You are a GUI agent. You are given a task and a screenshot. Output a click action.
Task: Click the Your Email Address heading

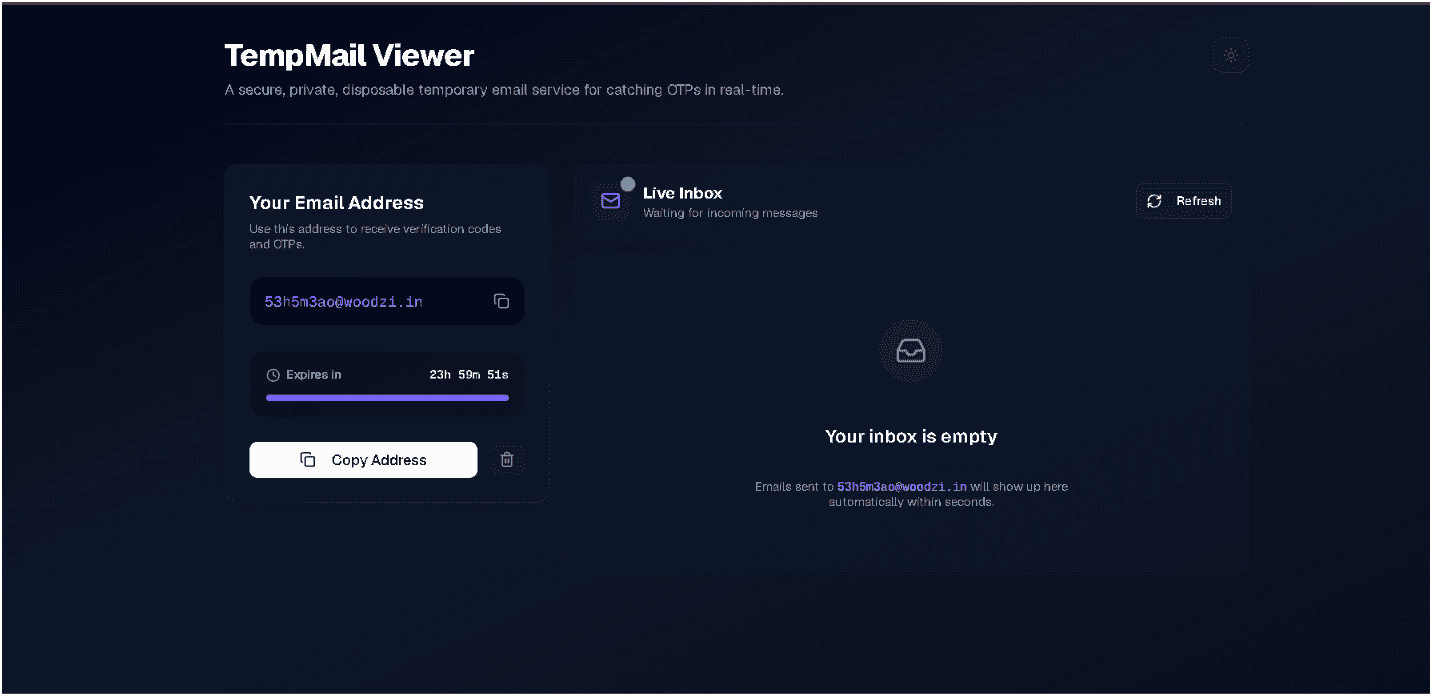tap(336, 203)
